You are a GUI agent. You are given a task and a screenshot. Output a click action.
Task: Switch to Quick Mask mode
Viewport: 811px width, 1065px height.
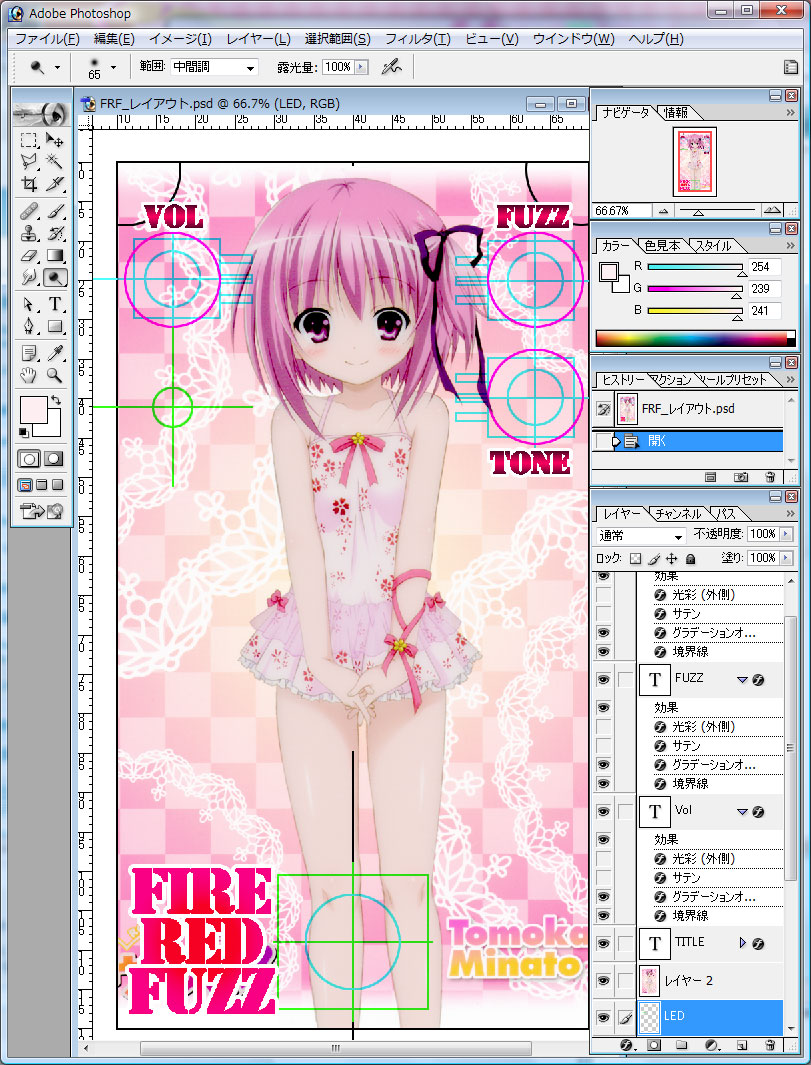(53, 459)
